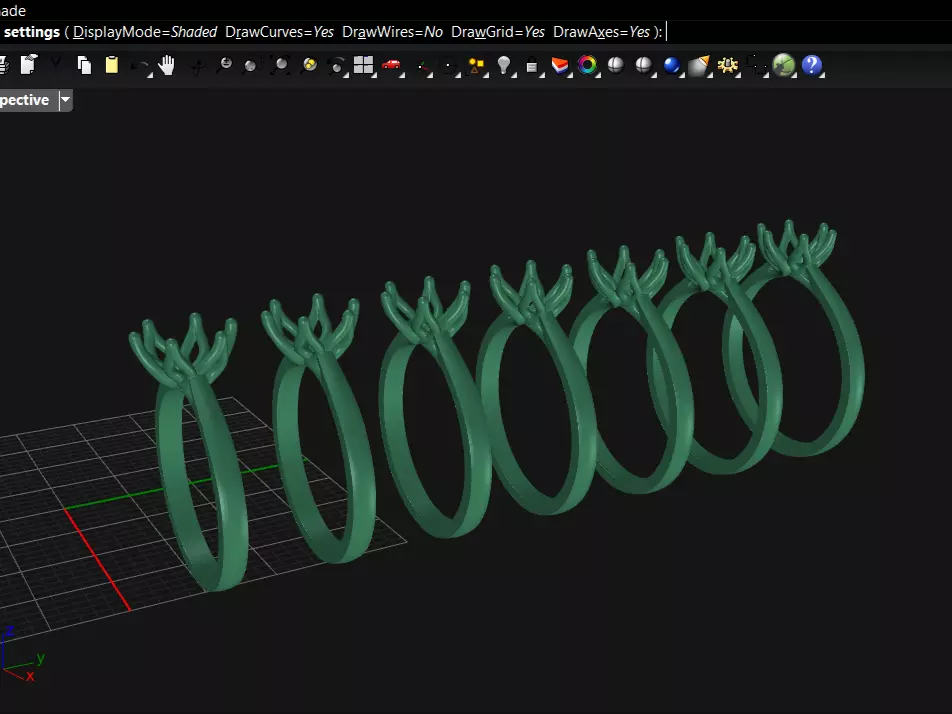The width and height of the screenshot is (952, 714).
Task: Toggle DrawAxes=Yes command option
Action: click(x=602, y=32)
